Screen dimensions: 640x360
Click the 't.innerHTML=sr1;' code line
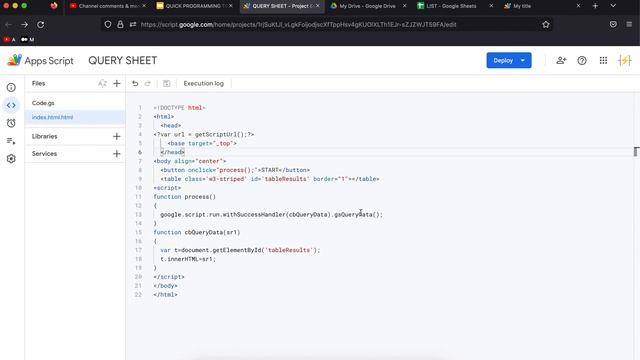188,259
